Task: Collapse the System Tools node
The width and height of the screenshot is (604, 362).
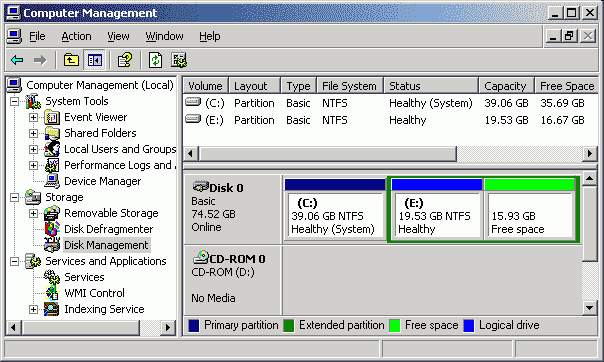Action: (x=14, y=102)
